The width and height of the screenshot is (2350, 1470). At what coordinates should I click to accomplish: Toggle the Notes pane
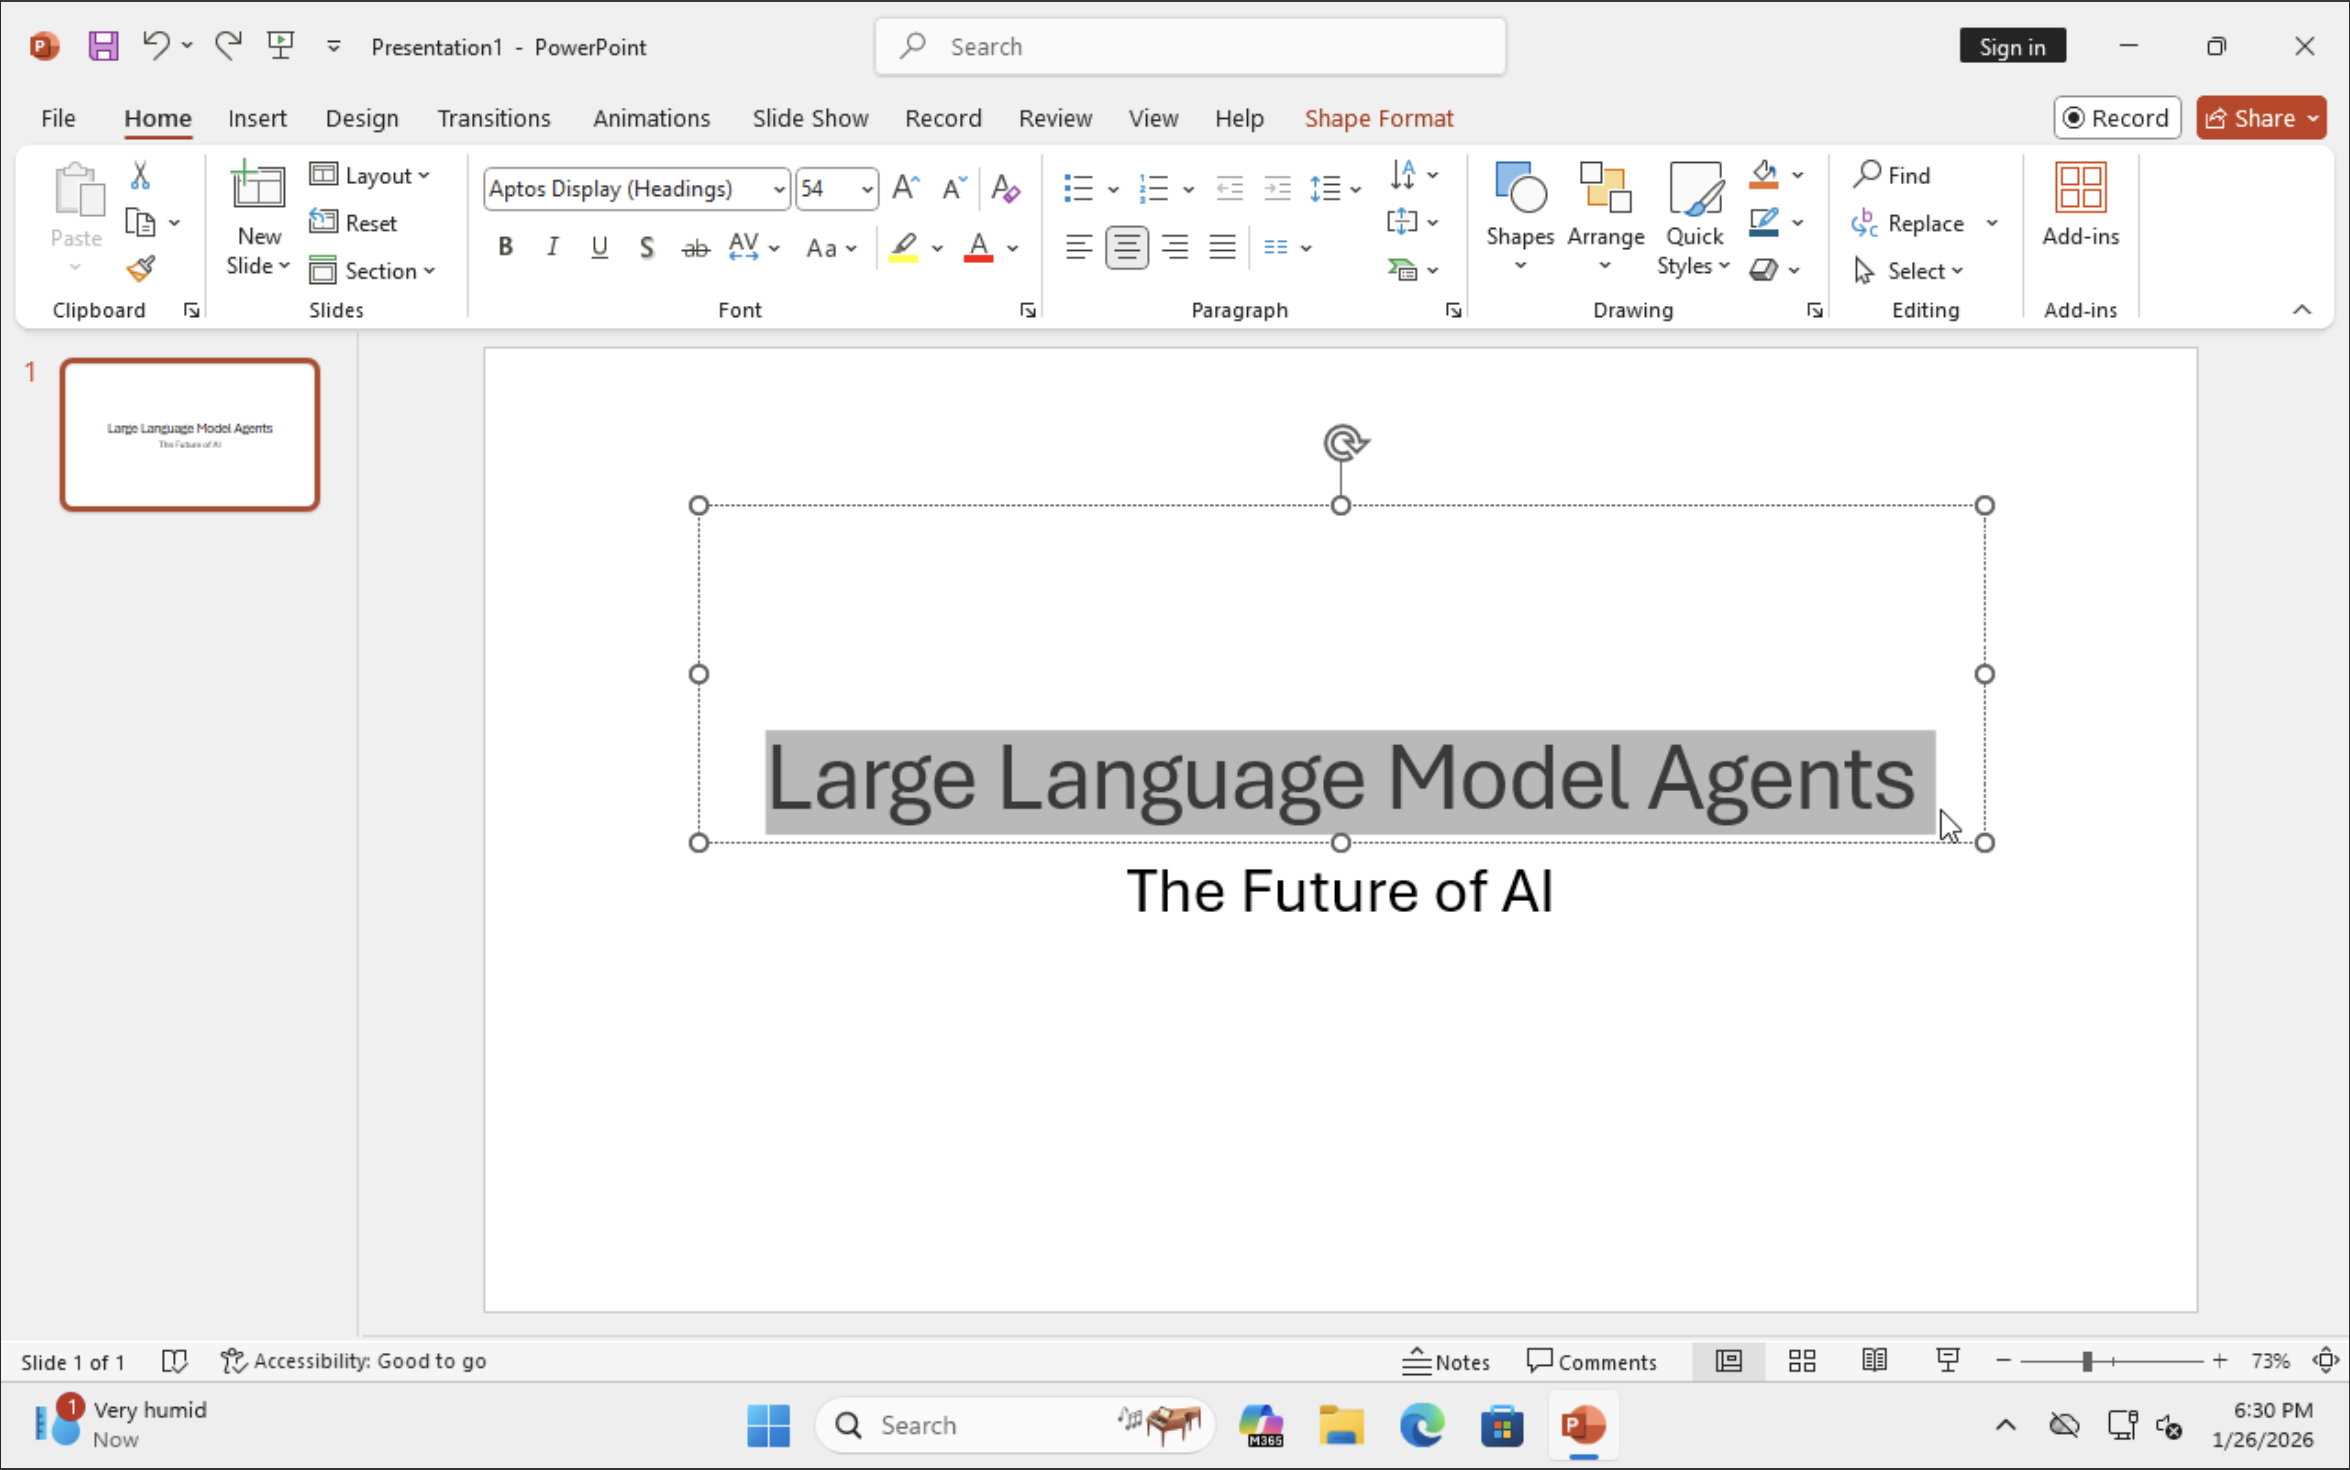pos(1446,1361)
